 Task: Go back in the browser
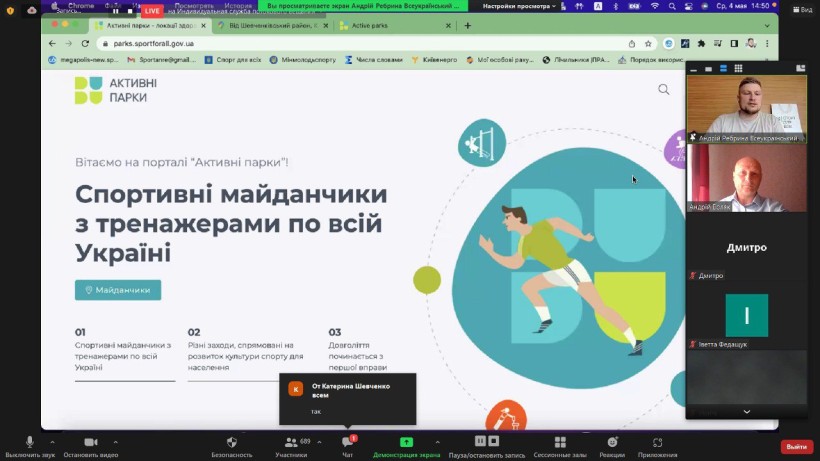click(52, 43)
